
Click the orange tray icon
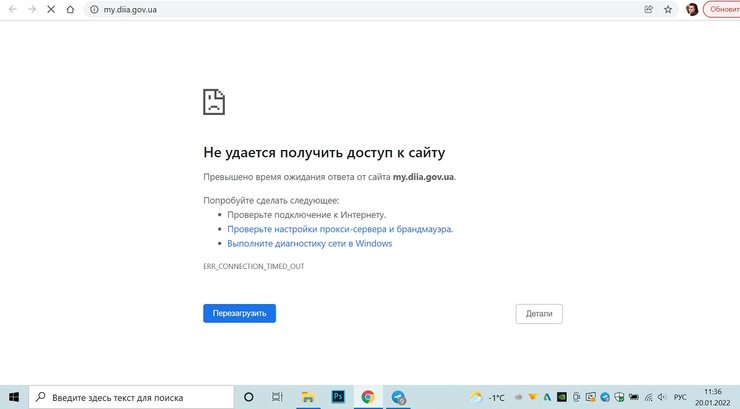pyautogui.click(x=533, y=397)
